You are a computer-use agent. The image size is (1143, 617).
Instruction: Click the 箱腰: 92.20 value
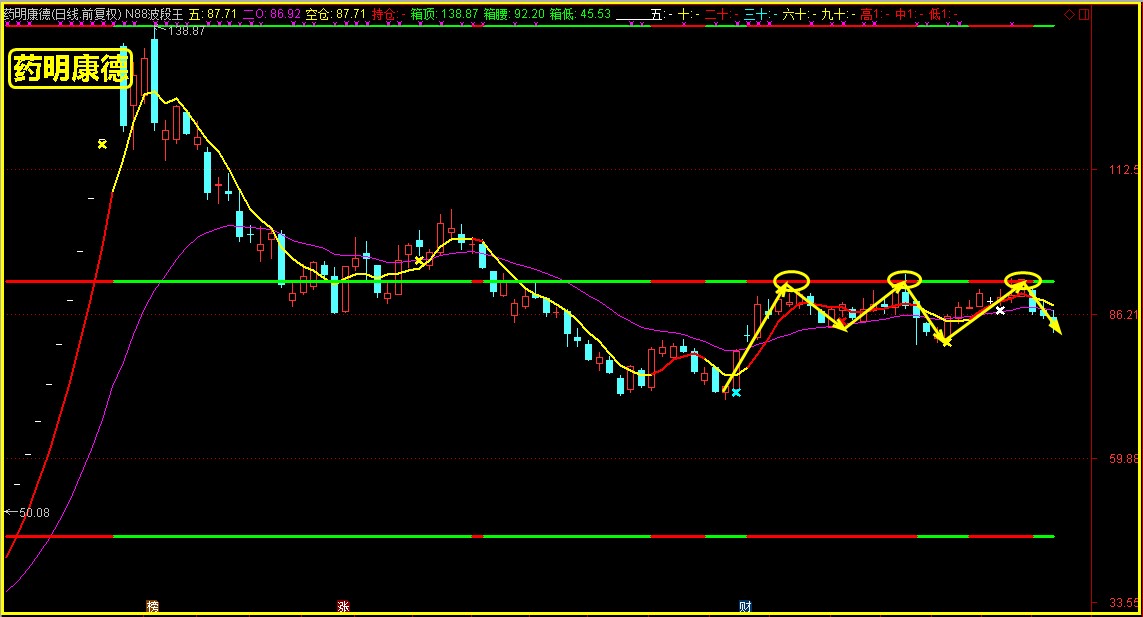[x=514, y=14]
